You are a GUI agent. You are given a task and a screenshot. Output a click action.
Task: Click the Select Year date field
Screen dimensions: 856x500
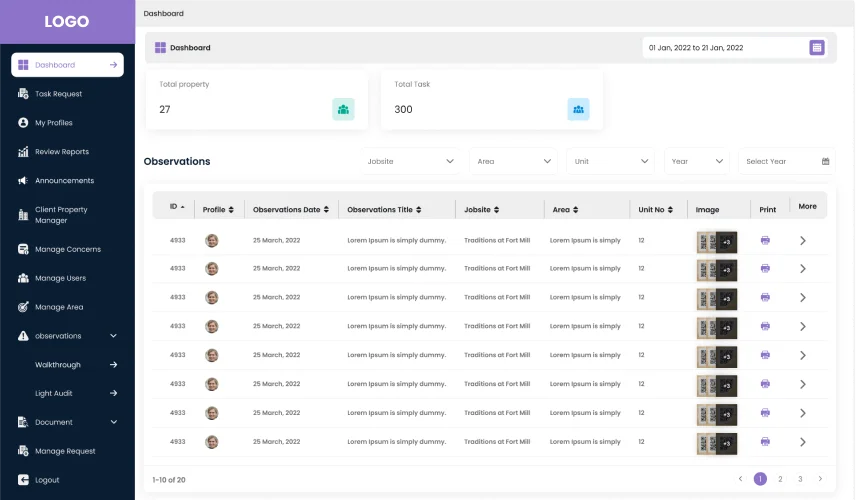[787, 161]
